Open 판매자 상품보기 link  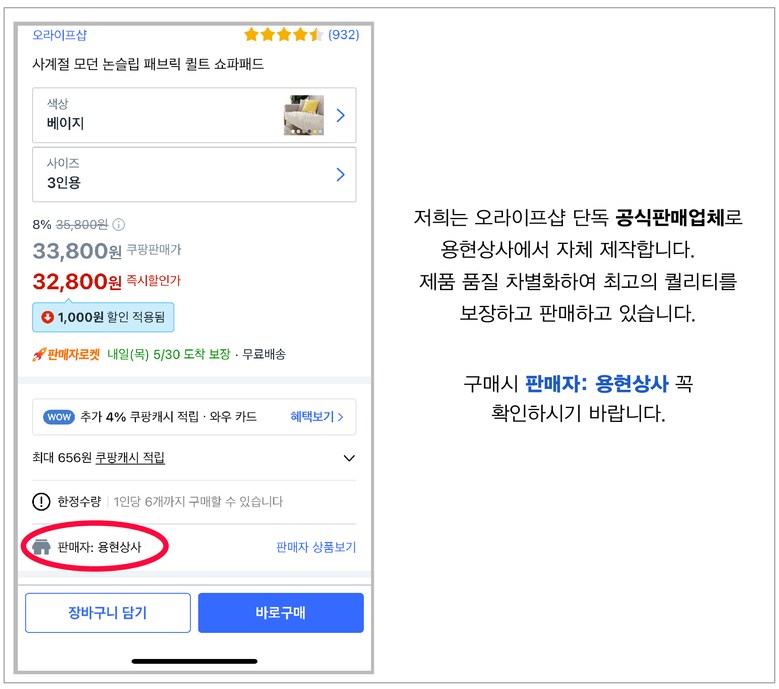point(315,548)
